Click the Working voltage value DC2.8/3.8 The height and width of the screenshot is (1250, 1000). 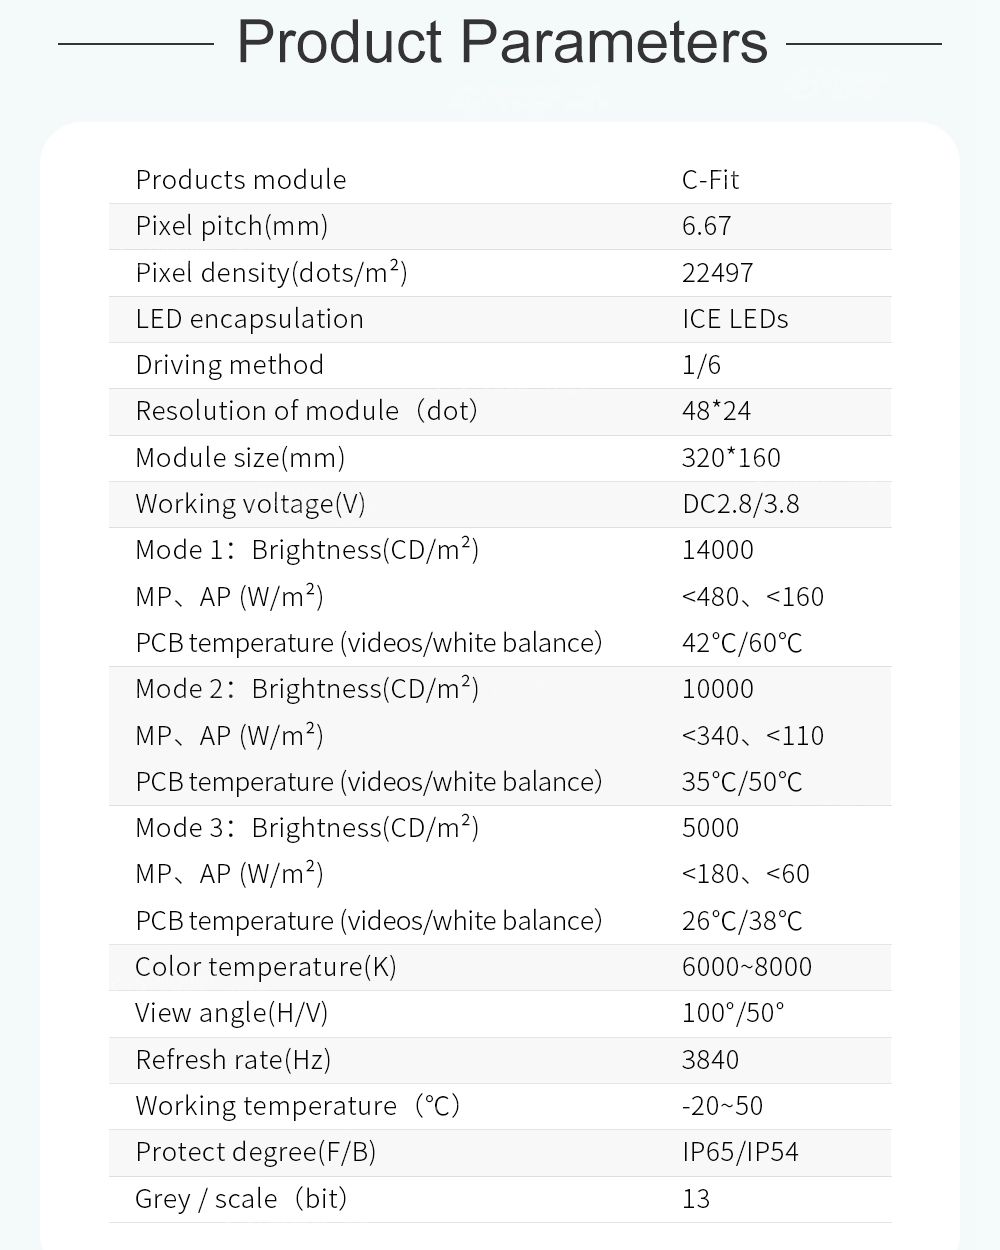[x=740, y=504]
